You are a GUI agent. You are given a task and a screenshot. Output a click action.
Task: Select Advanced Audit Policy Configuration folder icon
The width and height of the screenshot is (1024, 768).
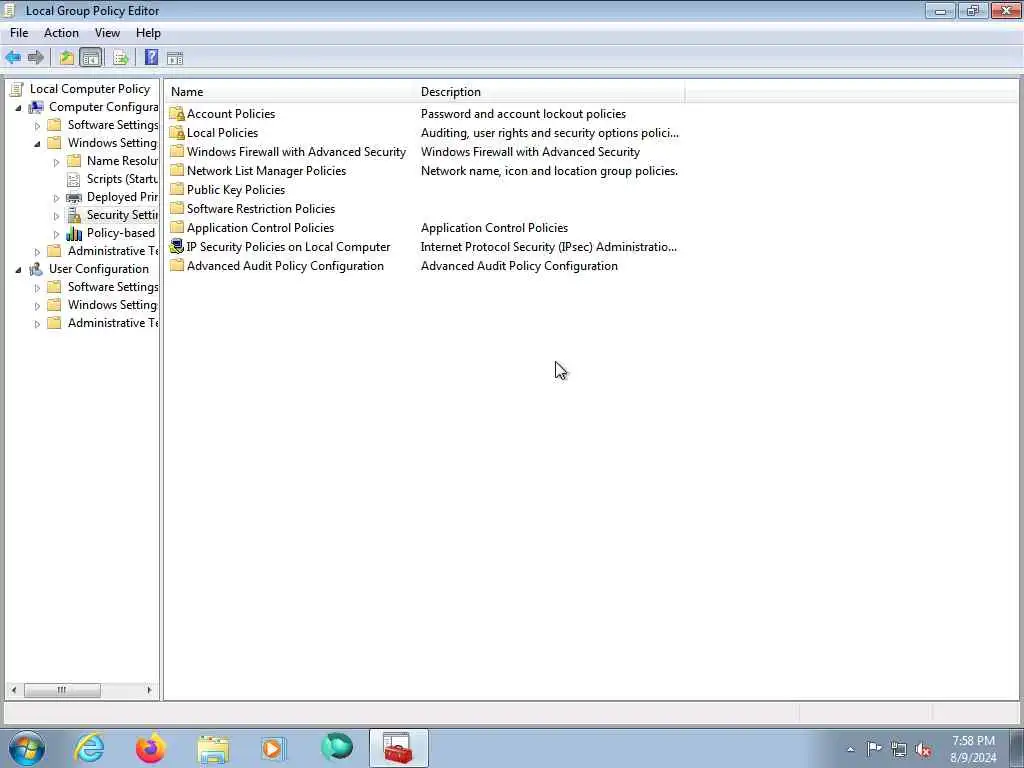(x=177, y=265)
